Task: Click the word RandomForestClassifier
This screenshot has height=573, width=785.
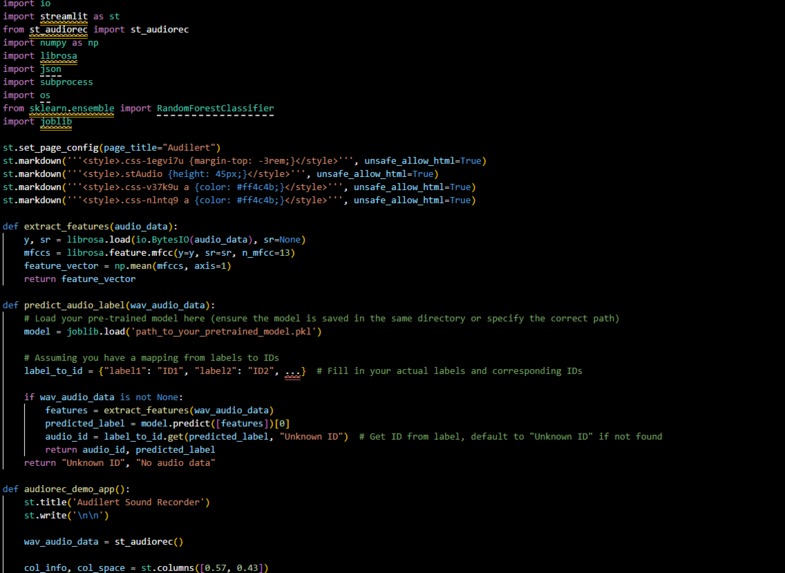Action: (x=215, y=108)
